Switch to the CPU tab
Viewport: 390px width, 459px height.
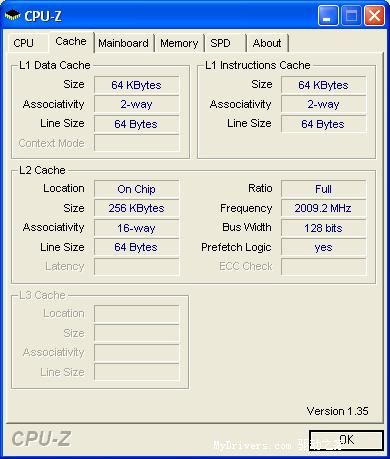pos(23,43)
